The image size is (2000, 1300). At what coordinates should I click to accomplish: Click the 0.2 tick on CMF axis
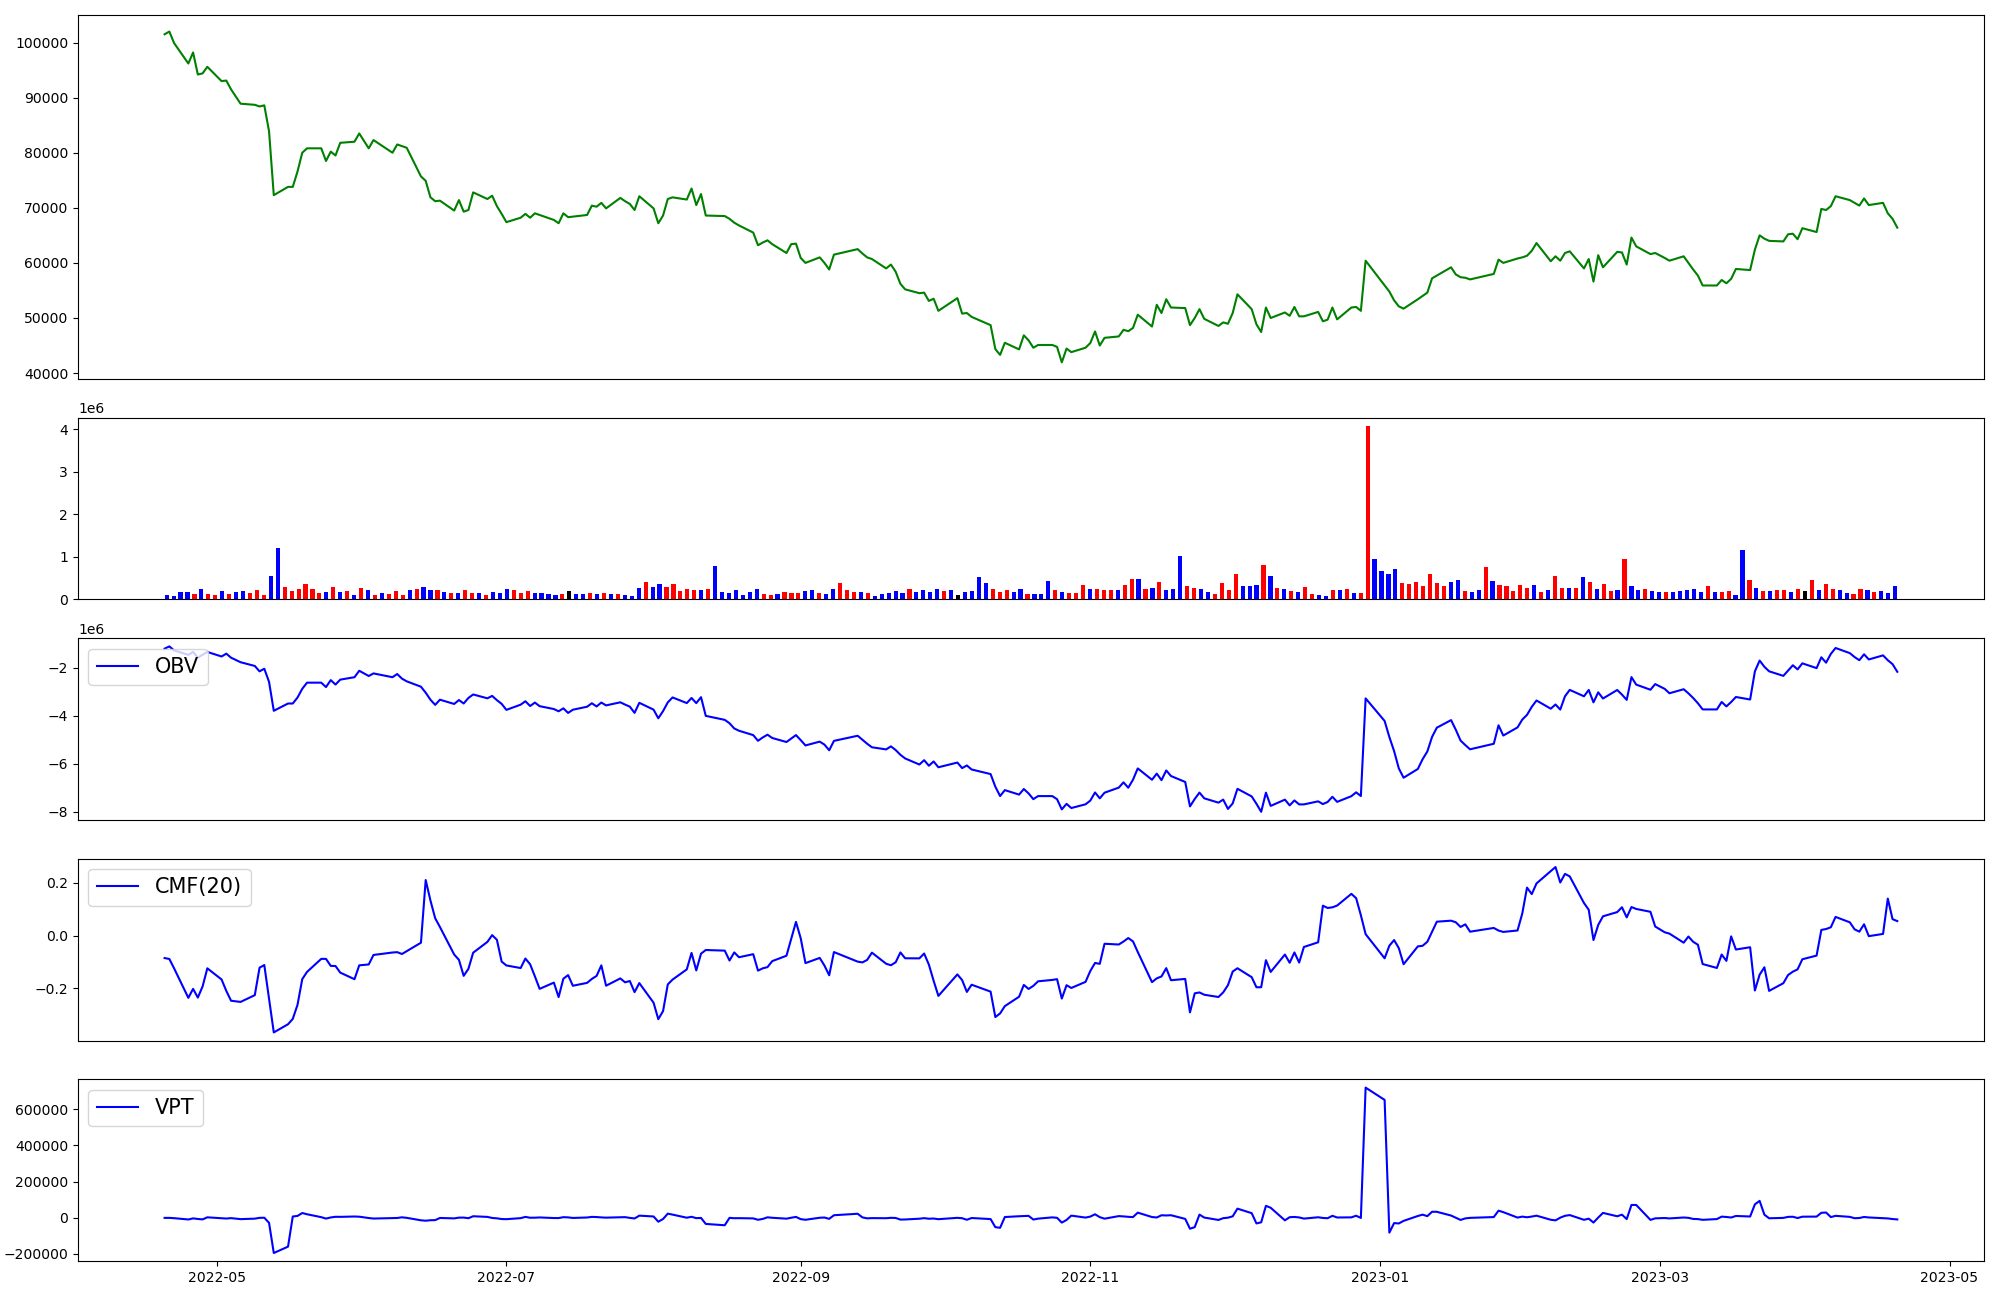[56, 883]
